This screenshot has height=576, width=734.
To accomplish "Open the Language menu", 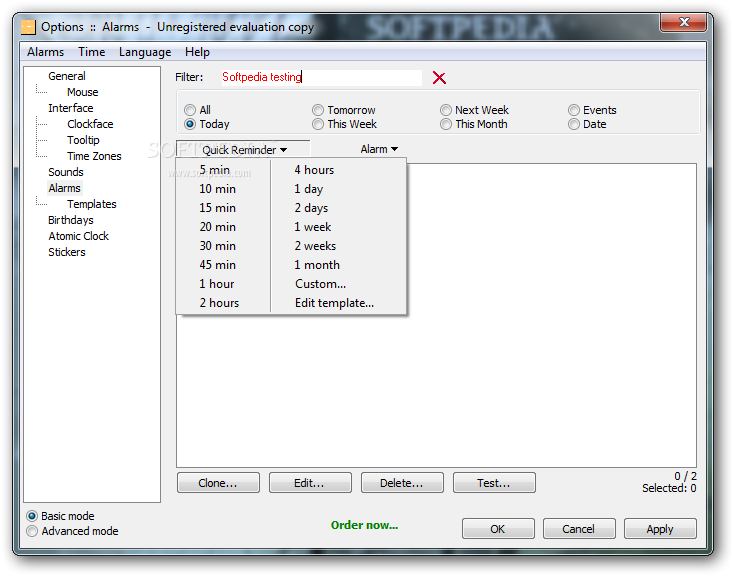I will pyautogui.click(x=145, y=52).
